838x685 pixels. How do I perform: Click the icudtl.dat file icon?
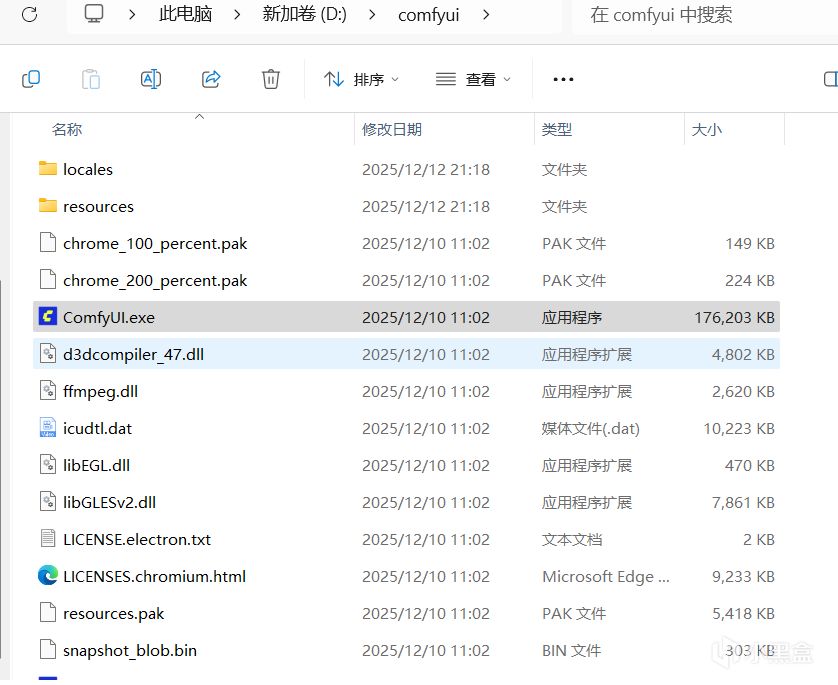pyautogui.click(x=48, y=427)
